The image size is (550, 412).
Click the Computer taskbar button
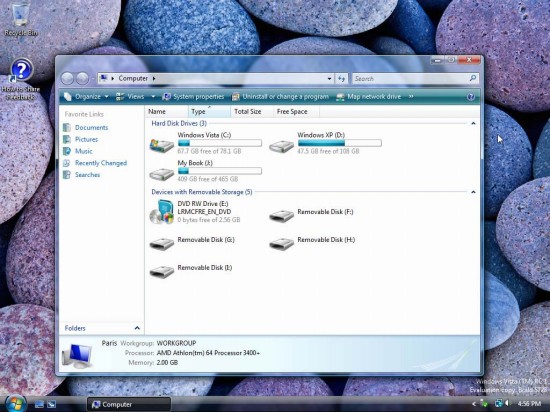click(128, 404)
